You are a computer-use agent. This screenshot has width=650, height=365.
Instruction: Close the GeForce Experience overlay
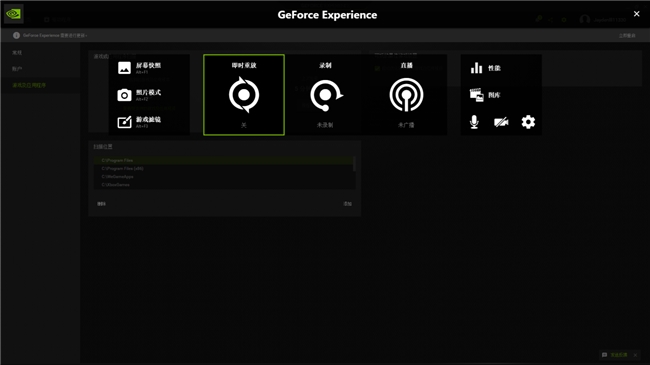click(637, 14)
